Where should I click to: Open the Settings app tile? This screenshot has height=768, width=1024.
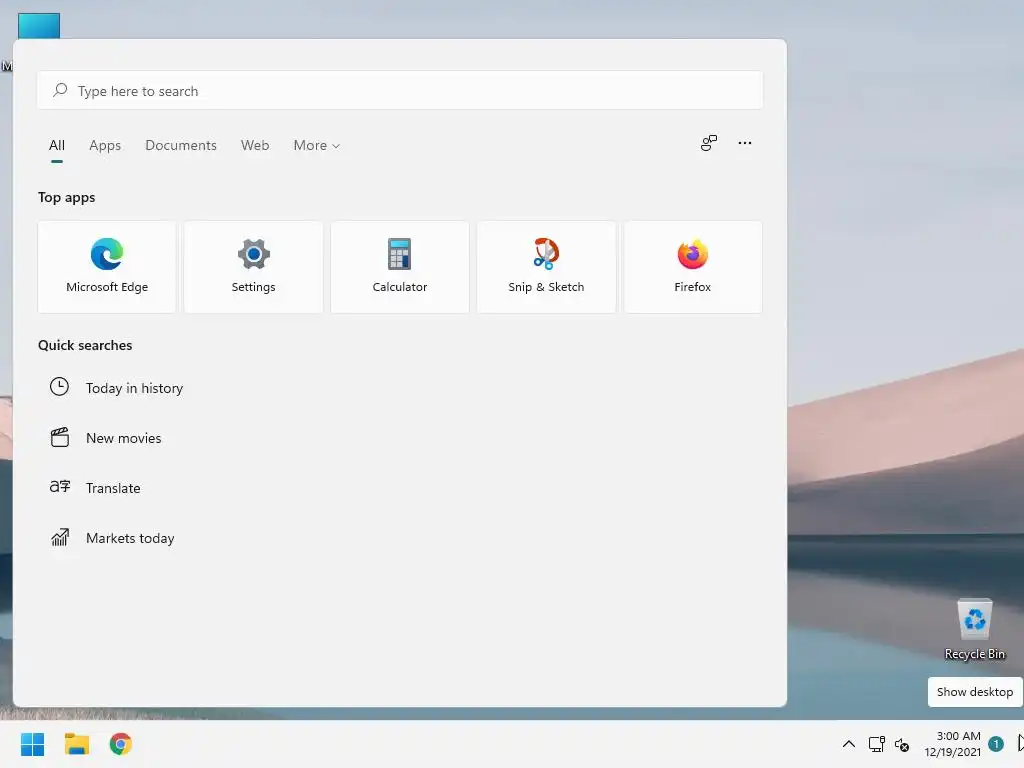click(253, 266)
